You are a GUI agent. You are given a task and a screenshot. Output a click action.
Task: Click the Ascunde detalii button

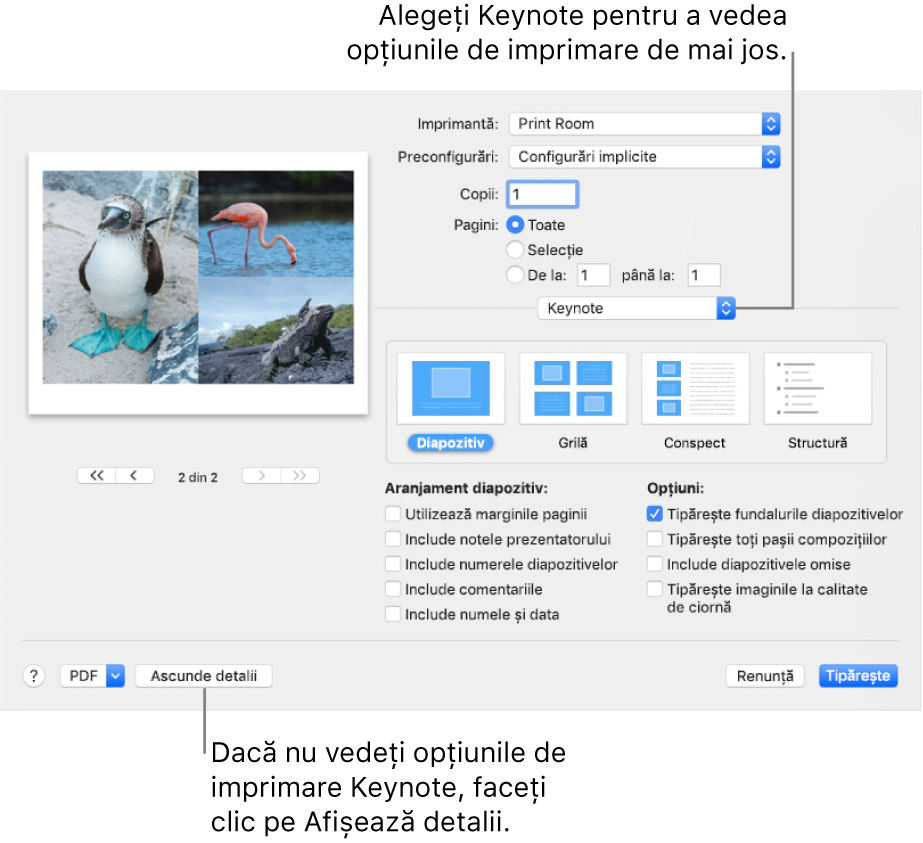click(203, 675)
